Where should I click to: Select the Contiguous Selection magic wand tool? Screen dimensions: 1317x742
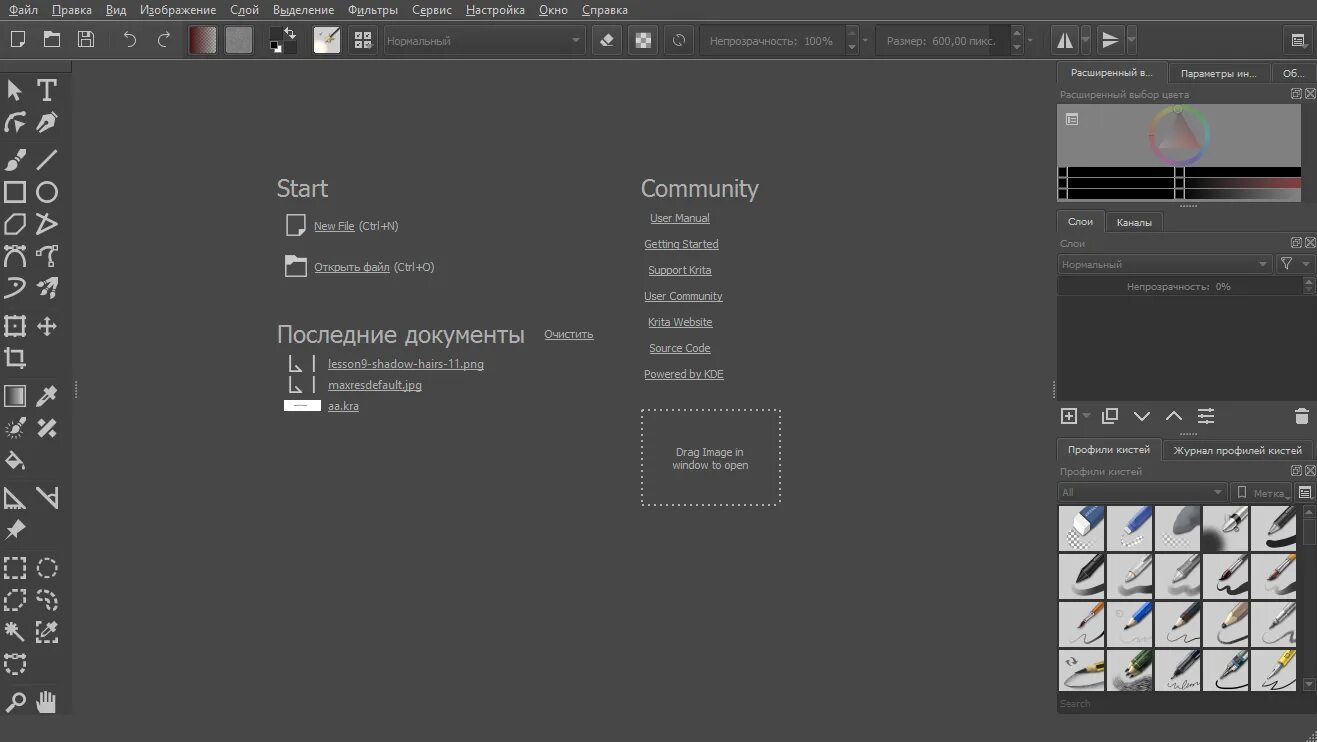(x=15, y=631)
